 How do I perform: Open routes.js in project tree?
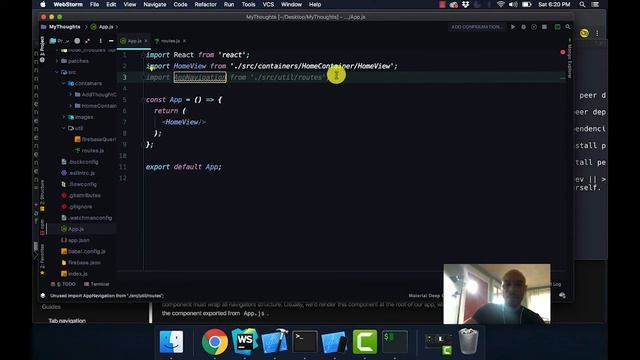coord(93,151)
